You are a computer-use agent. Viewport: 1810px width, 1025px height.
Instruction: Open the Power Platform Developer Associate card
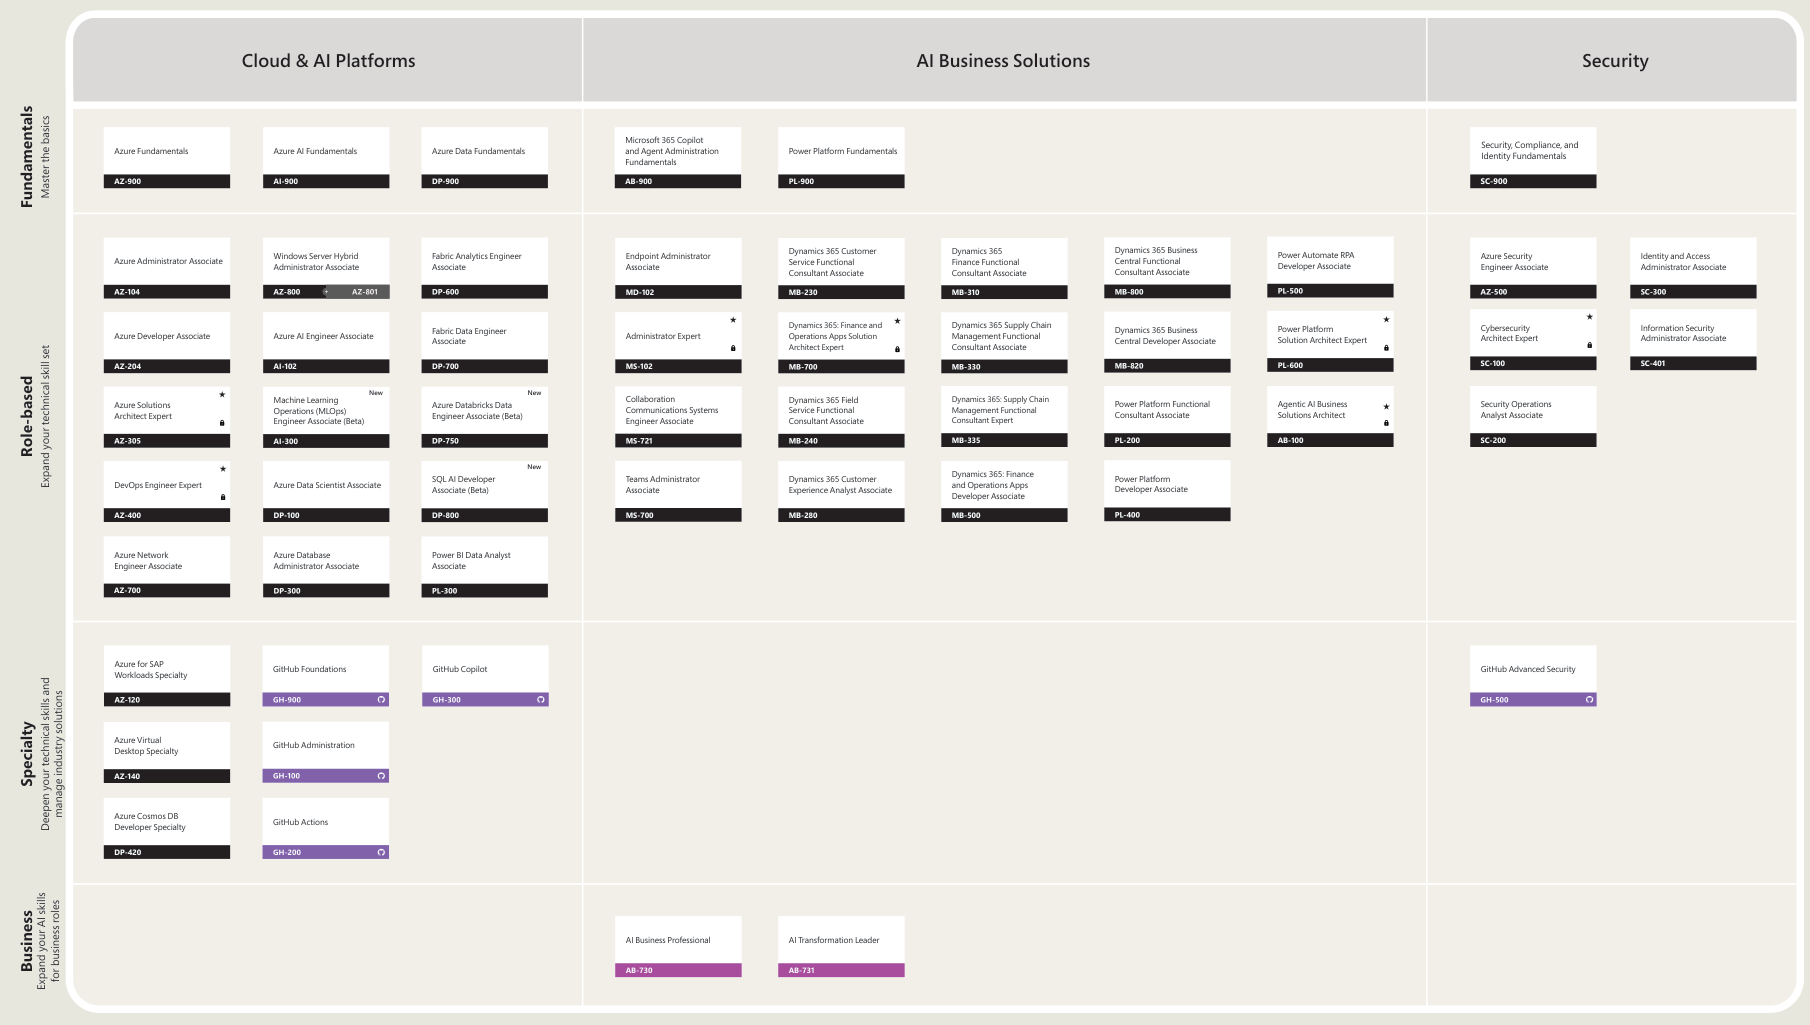pos(1167,491)
